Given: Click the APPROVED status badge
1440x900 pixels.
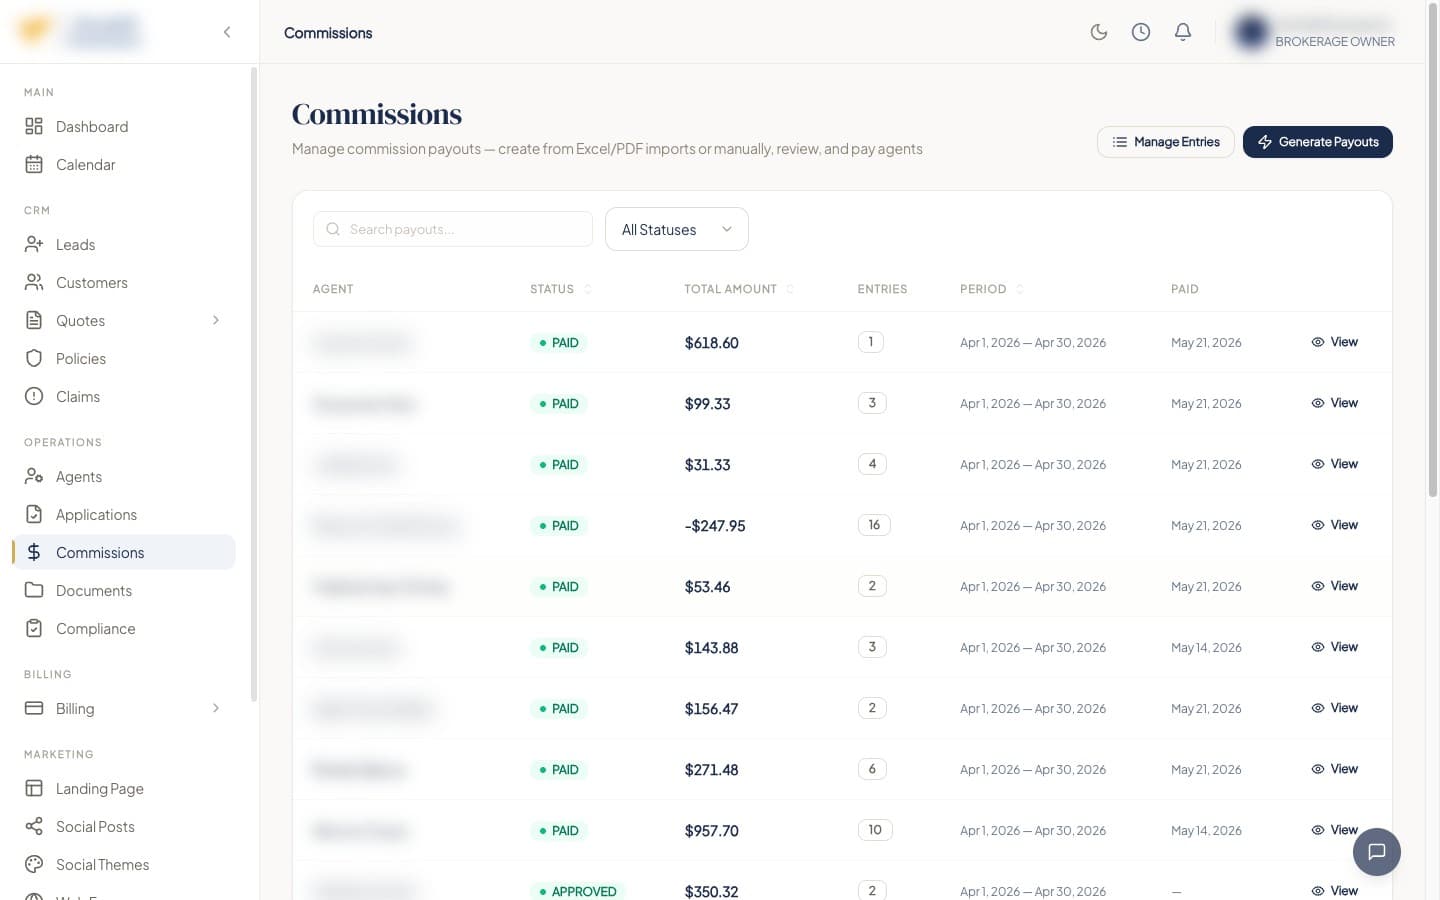Looking at the screenshot, I should coord(578,891).
